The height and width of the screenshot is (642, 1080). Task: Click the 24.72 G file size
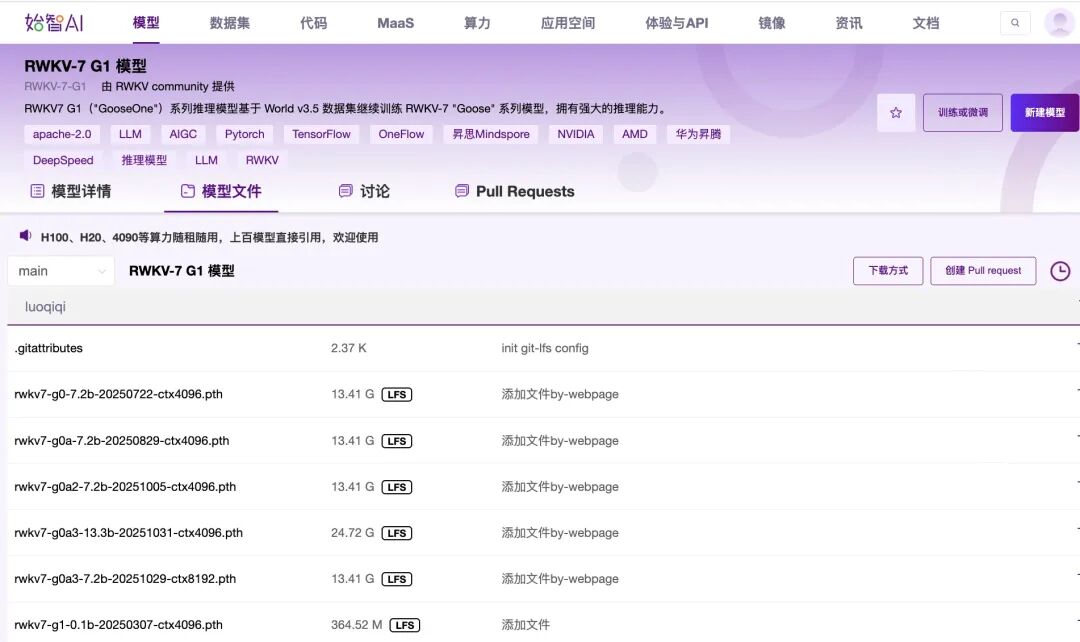tap(353, 533)
